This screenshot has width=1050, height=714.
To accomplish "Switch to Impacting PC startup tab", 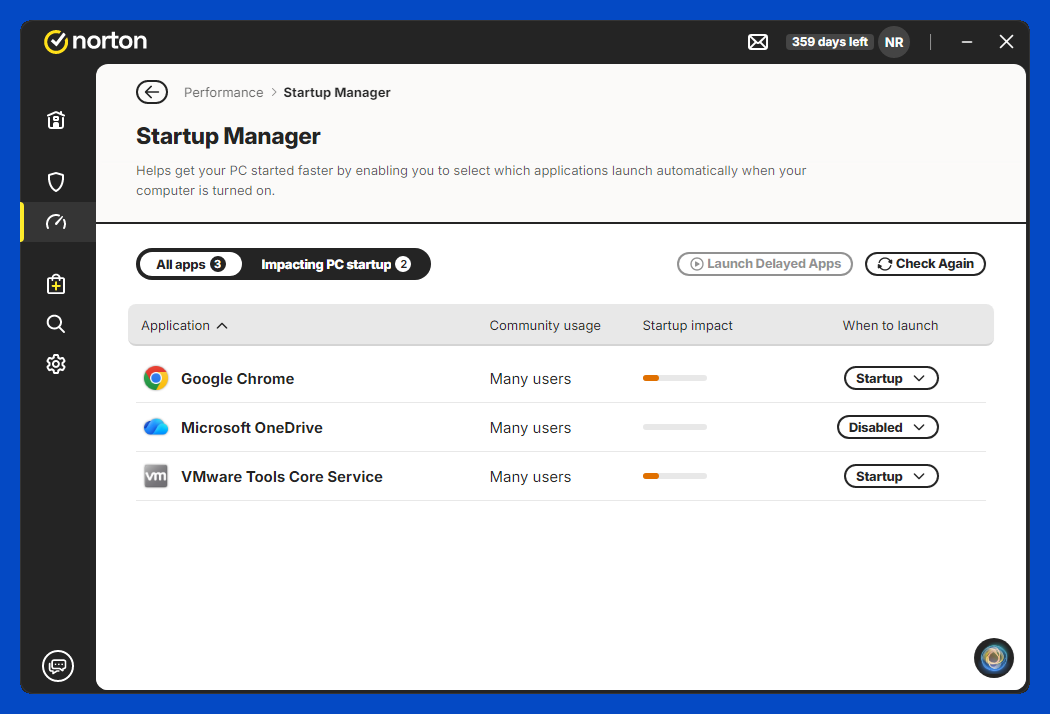I will pyautogui.click(x=335, y=264).
